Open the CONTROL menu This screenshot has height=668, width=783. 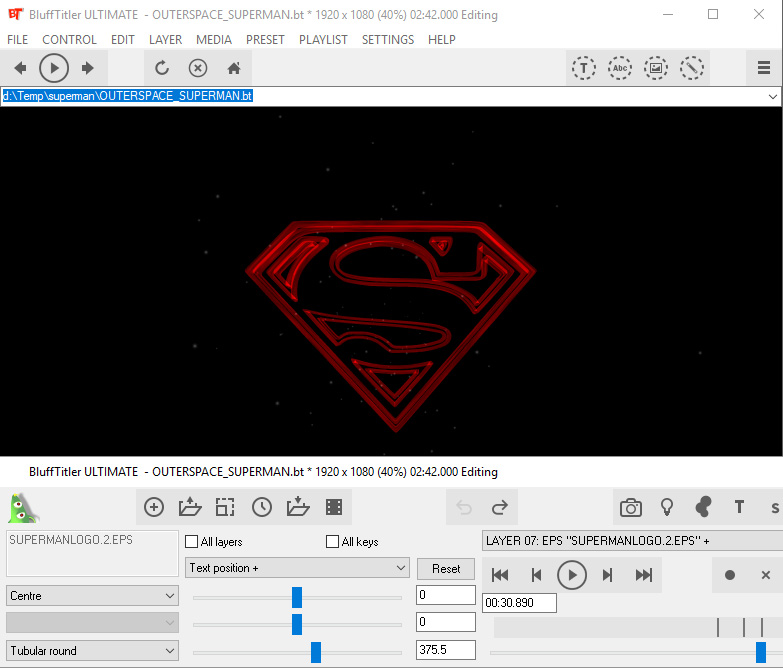point(69,39)
